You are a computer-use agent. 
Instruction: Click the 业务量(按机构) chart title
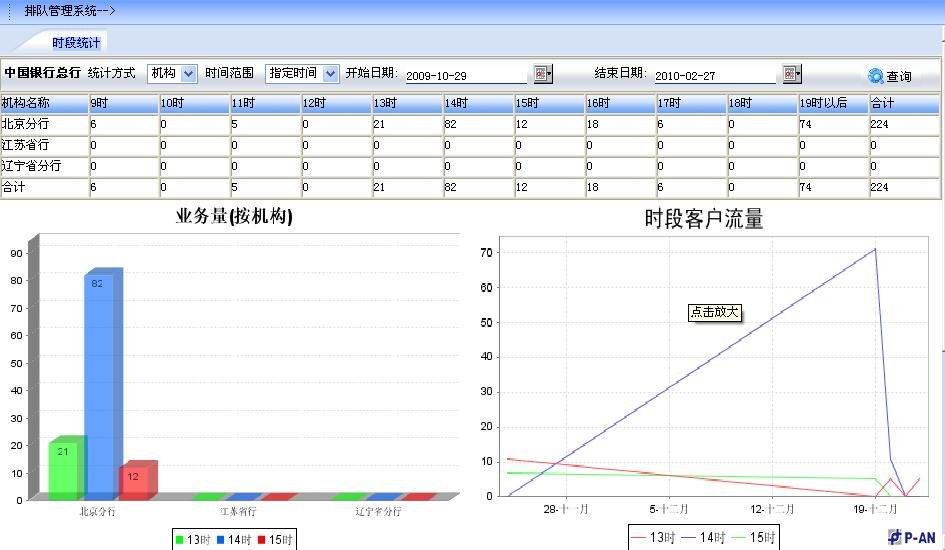tap(234, 216)
